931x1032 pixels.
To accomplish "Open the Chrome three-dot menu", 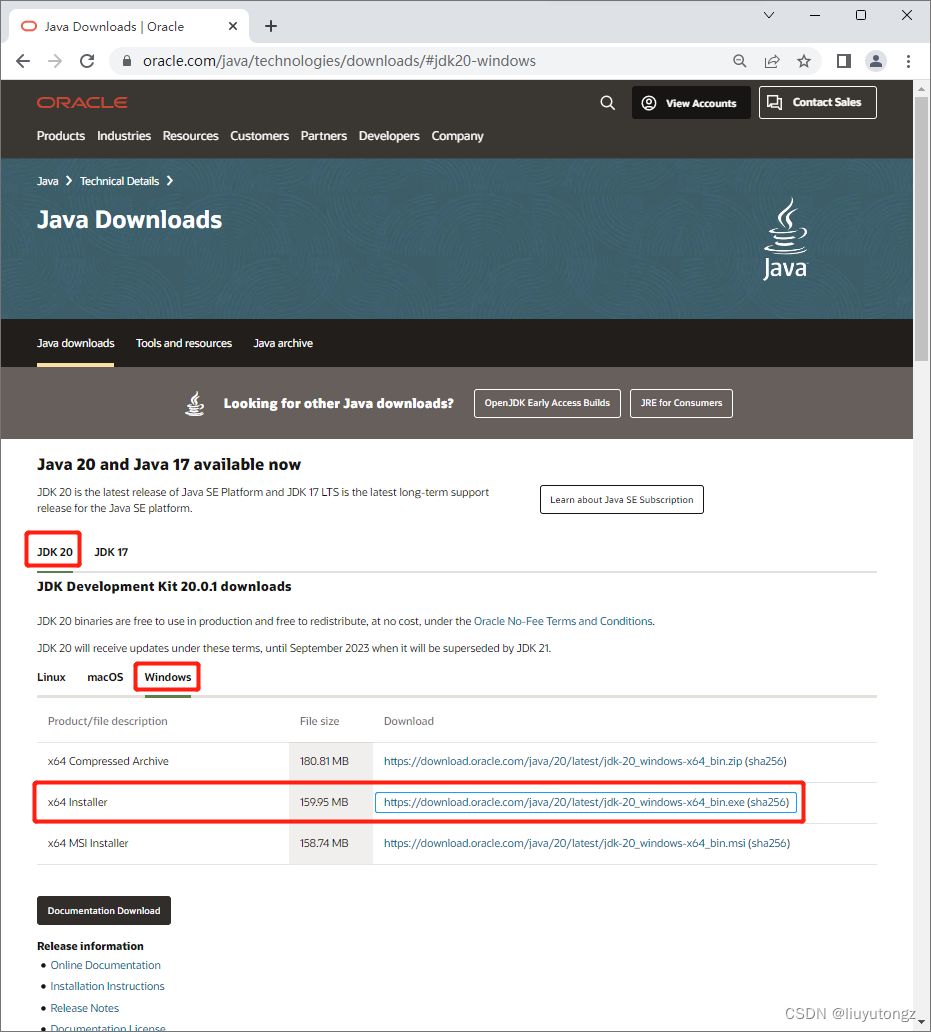I will [x=908, y=61].
